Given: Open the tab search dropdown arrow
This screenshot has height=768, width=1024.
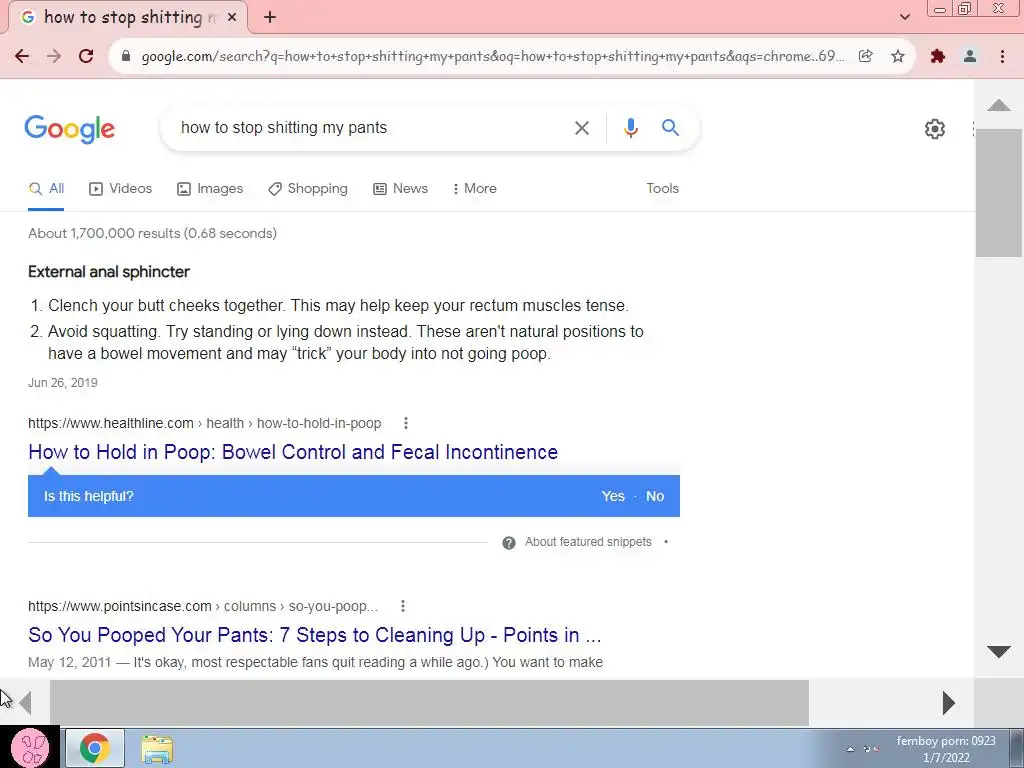Looking at the screenshot, I should 904,17.
